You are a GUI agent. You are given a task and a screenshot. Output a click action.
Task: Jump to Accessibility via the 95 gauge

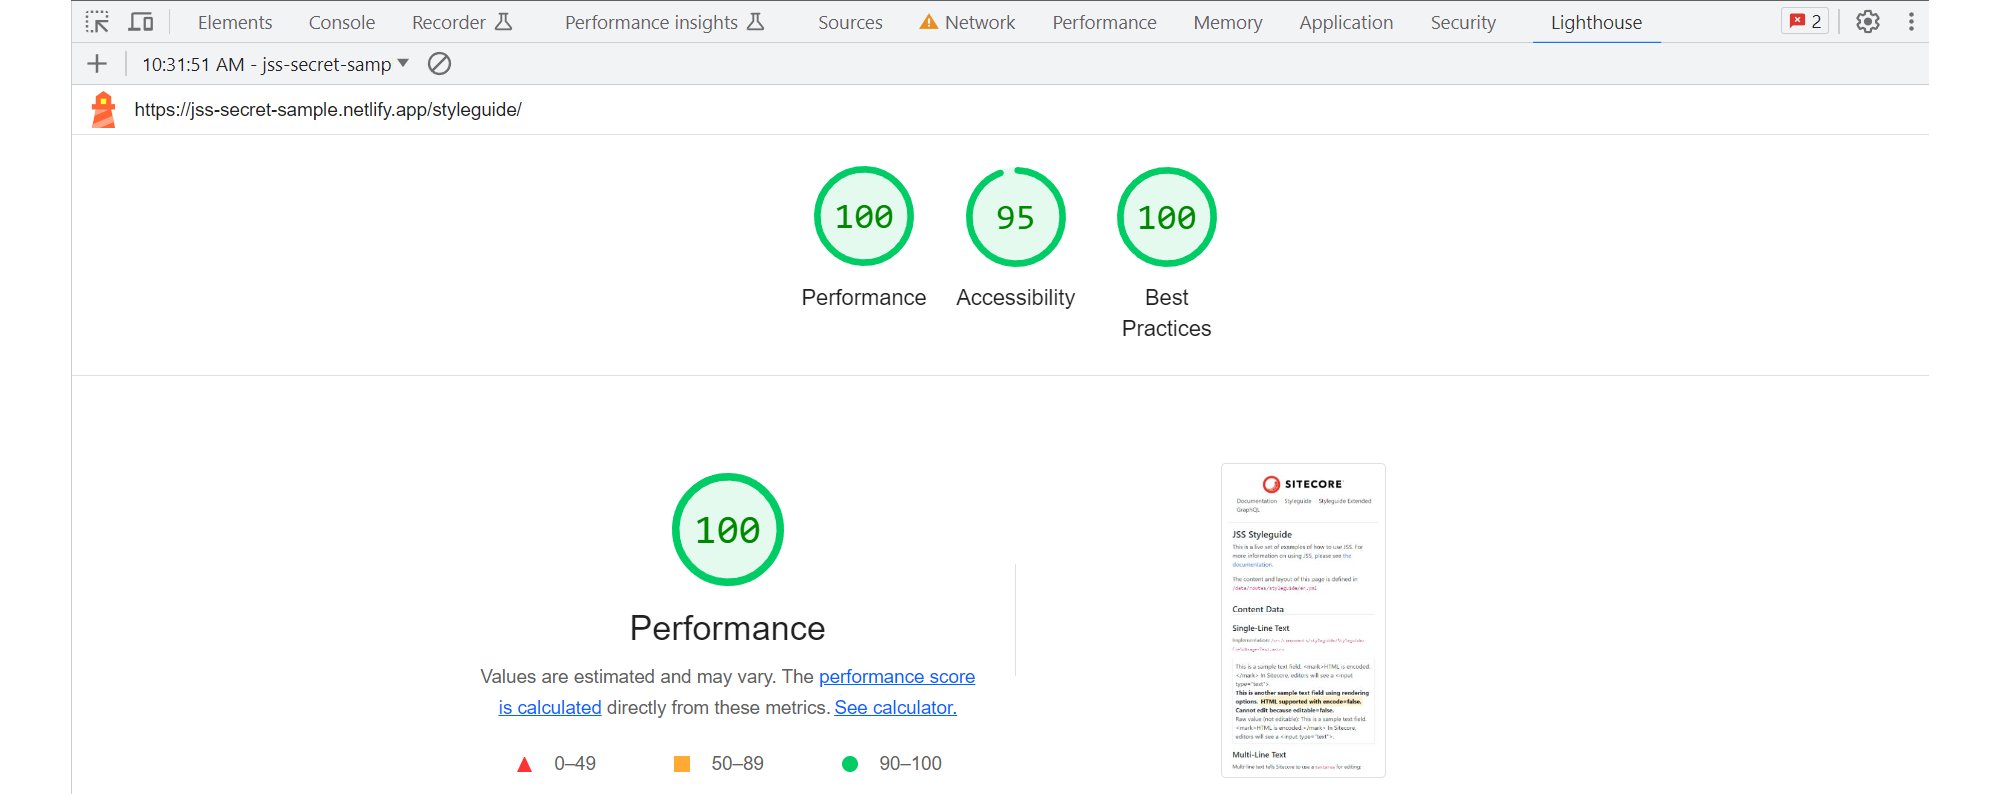[1015, 217]
